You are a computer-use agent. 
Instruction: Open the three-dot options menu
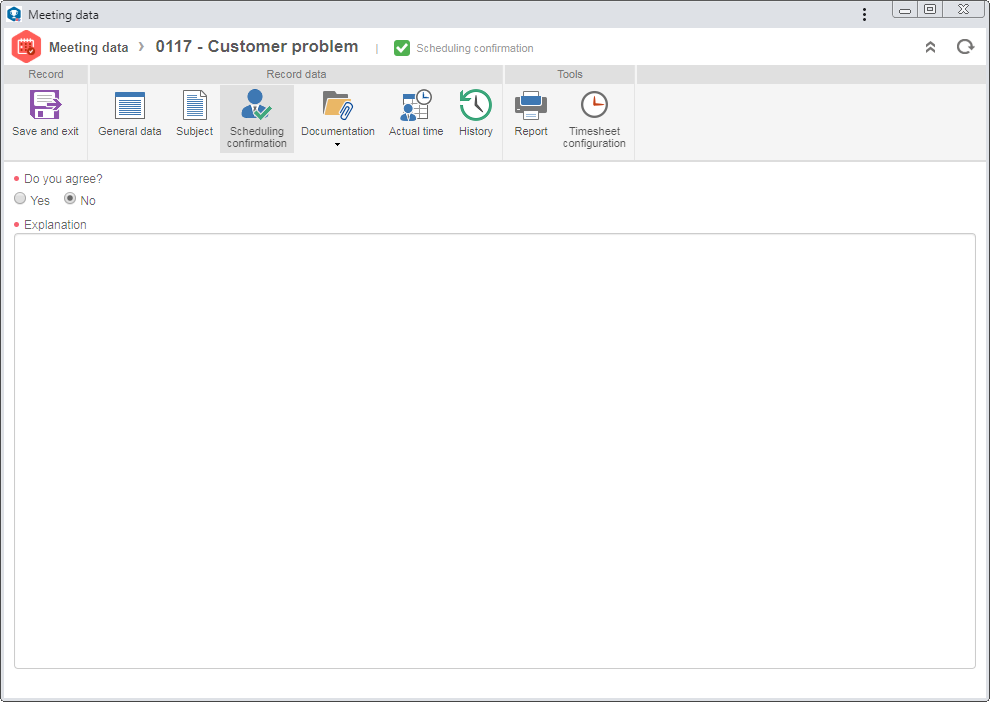864,15
